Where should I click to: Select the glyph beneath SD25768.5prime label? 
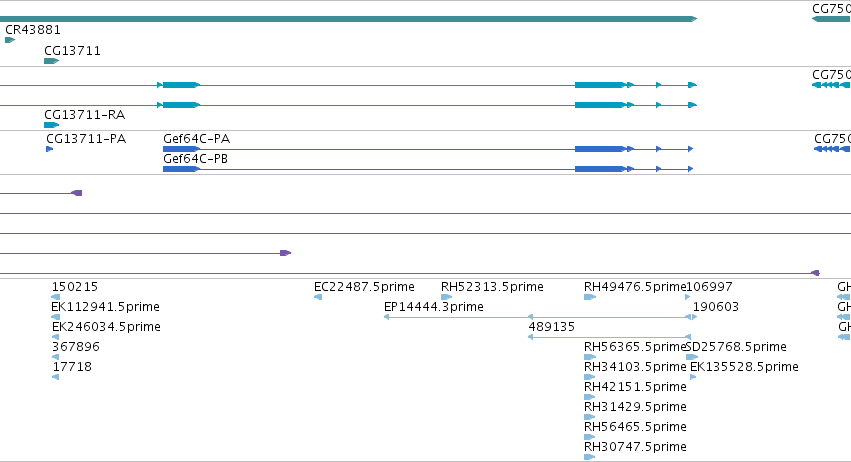[692, 357]
